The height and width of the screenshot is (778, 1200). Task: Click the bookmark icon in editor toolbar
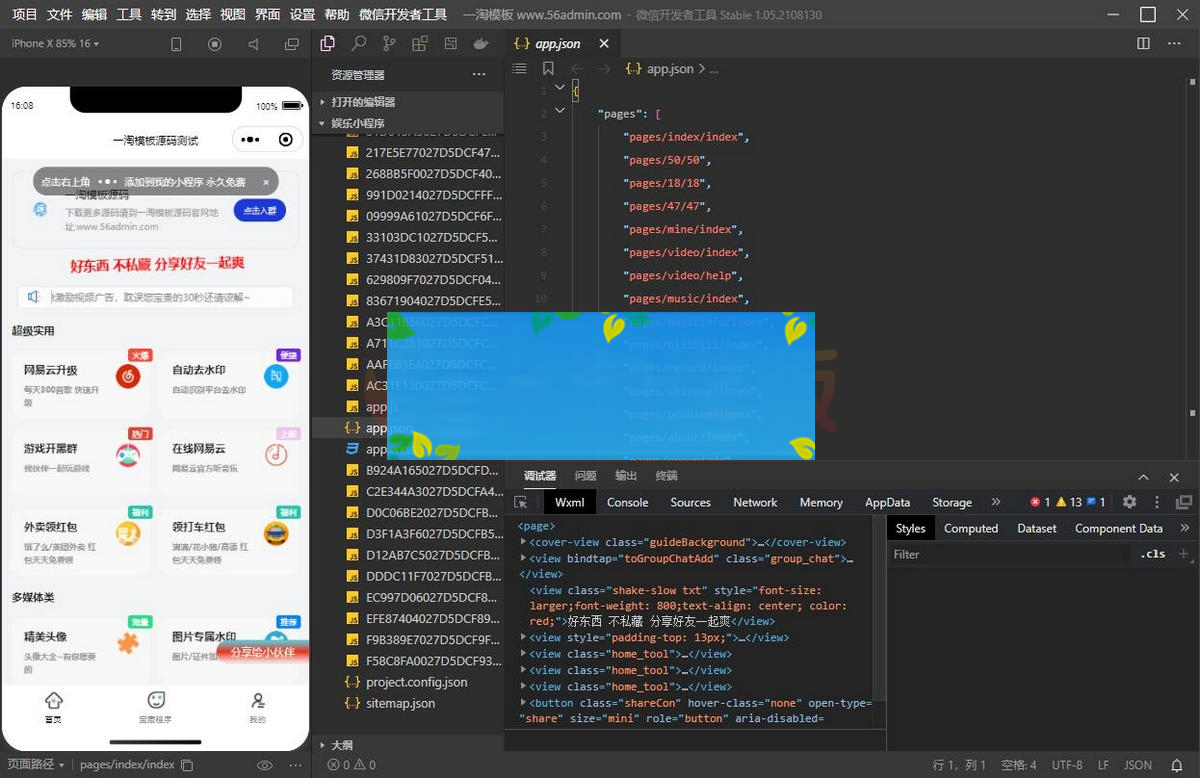[548, 69]
